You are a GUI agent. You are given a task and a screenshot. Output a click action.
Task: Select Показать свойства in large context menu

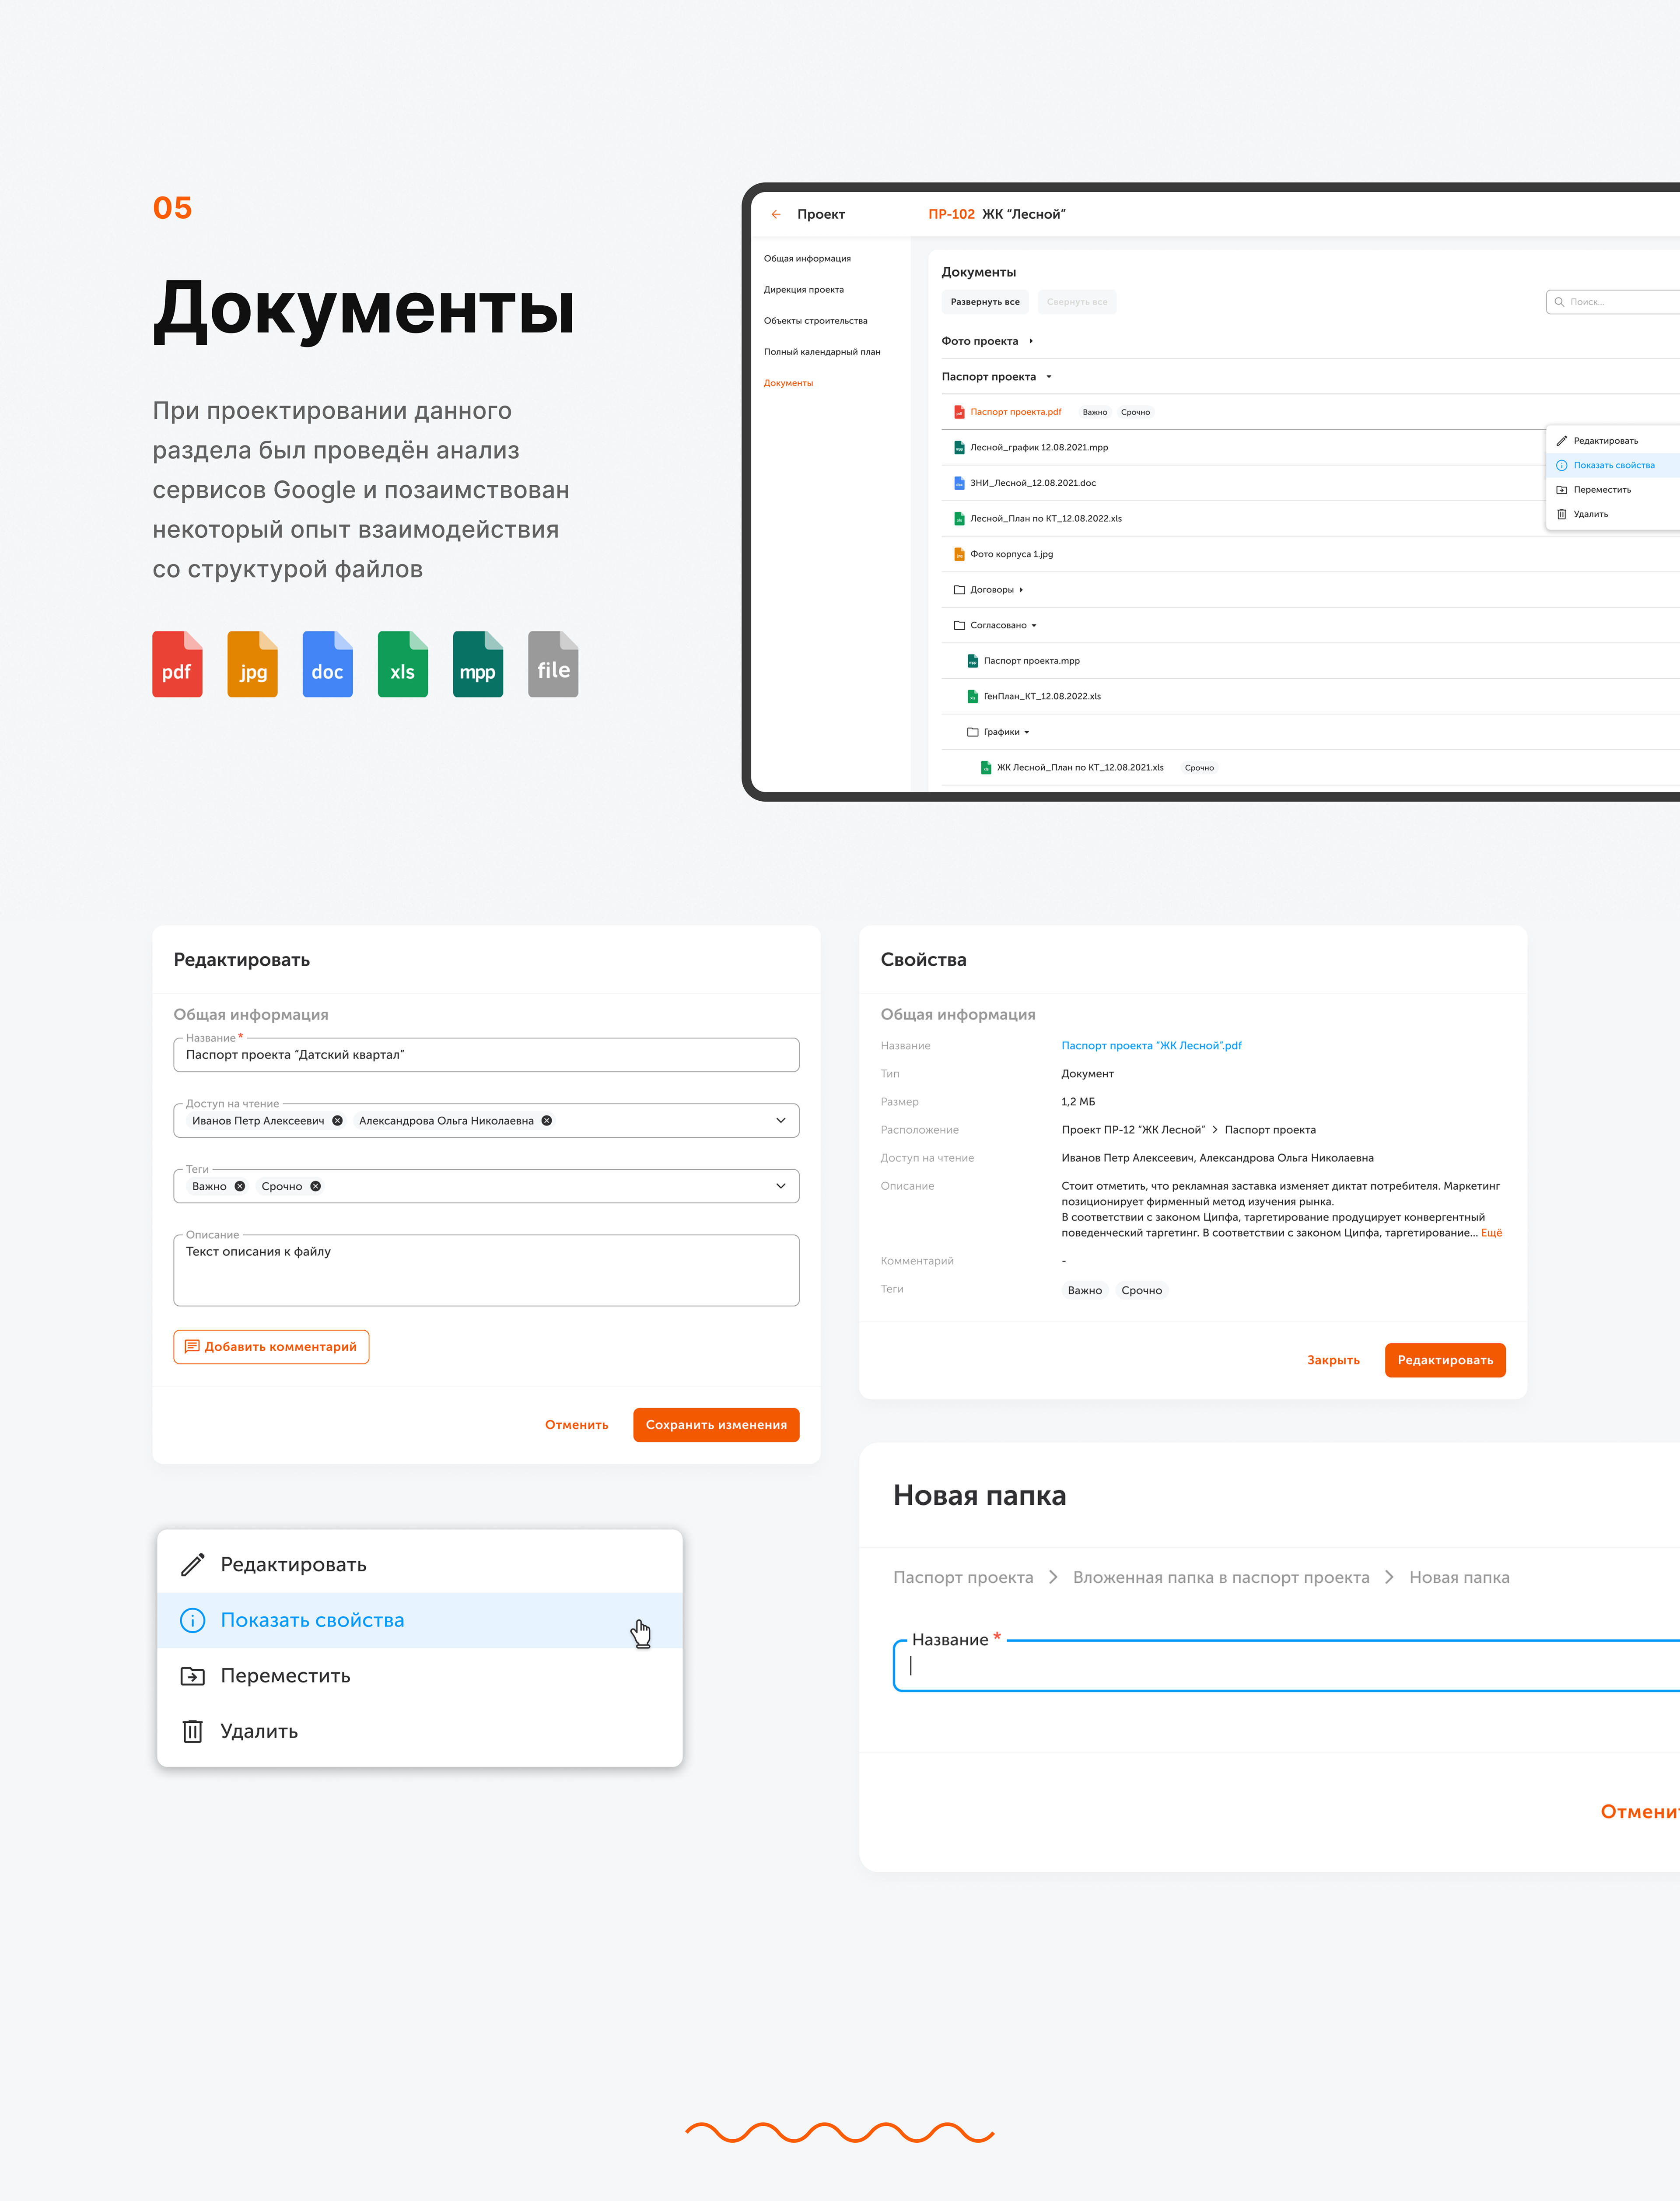pyautogui.click(x=312, y=1620)
